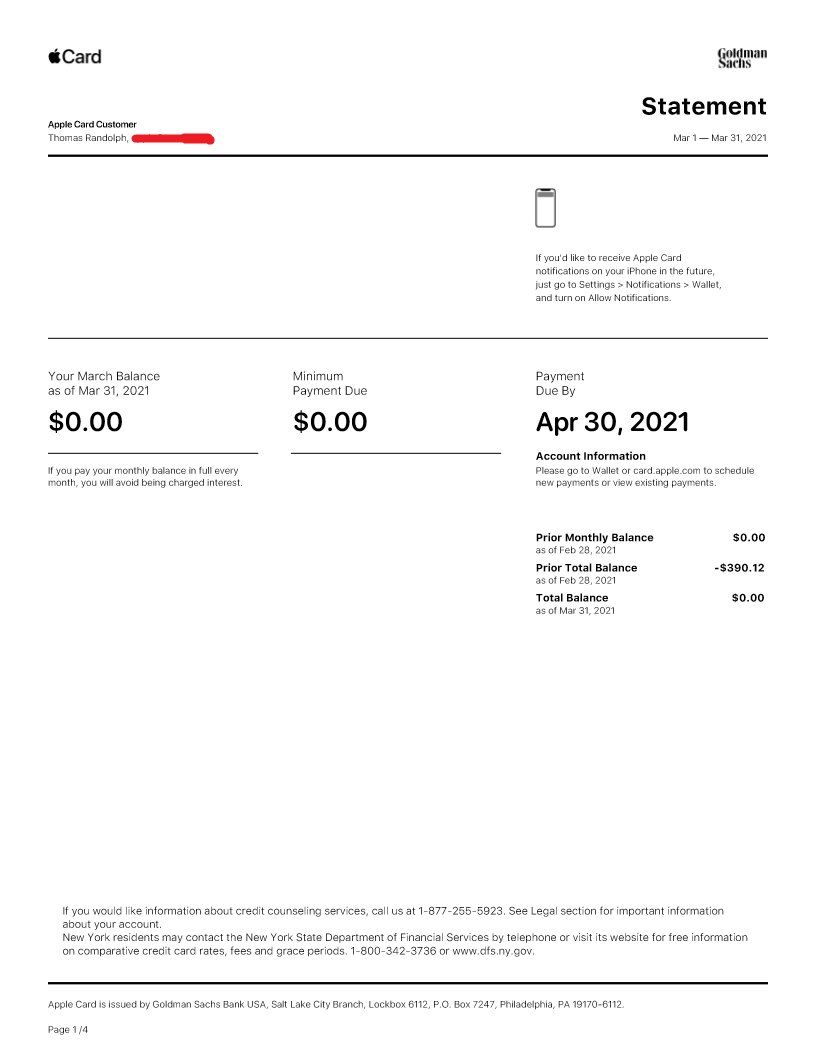The width and height of the screenshot is (816, 1056).
Task: Click the iPhone outline icon
Action: (x=545, y=207)
